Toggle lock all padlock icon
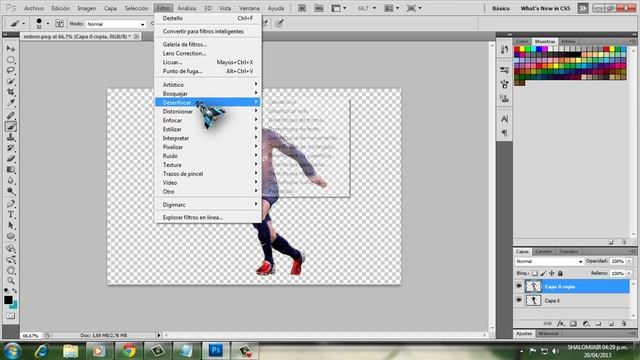Image resolution: width=640 pixels, height=360 pixels. pos(560,273)
